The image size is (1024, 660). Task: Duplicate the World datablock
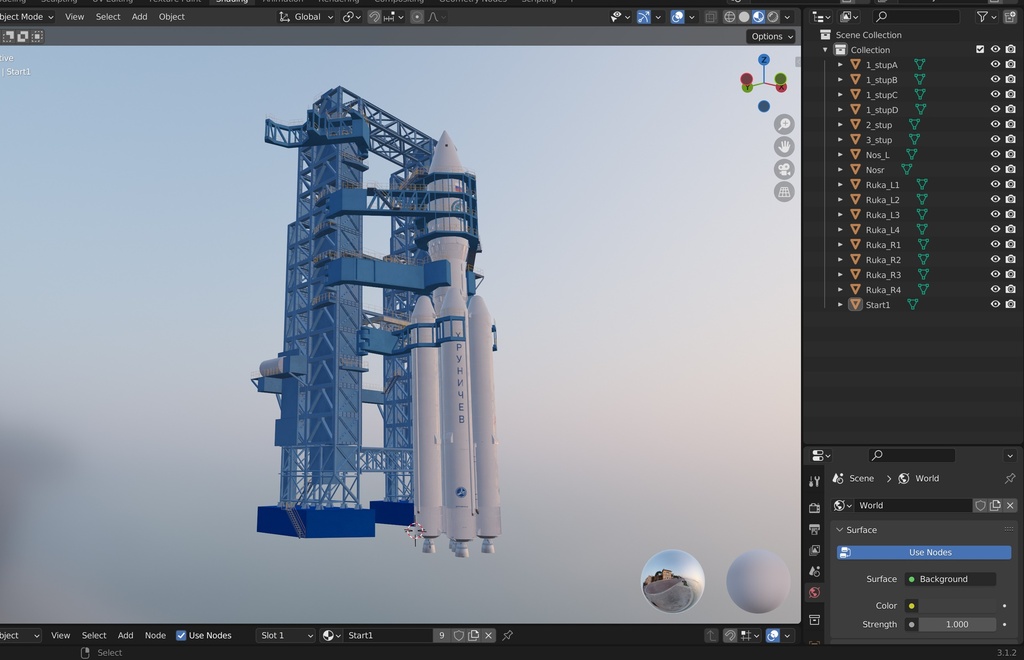(995, 505)
